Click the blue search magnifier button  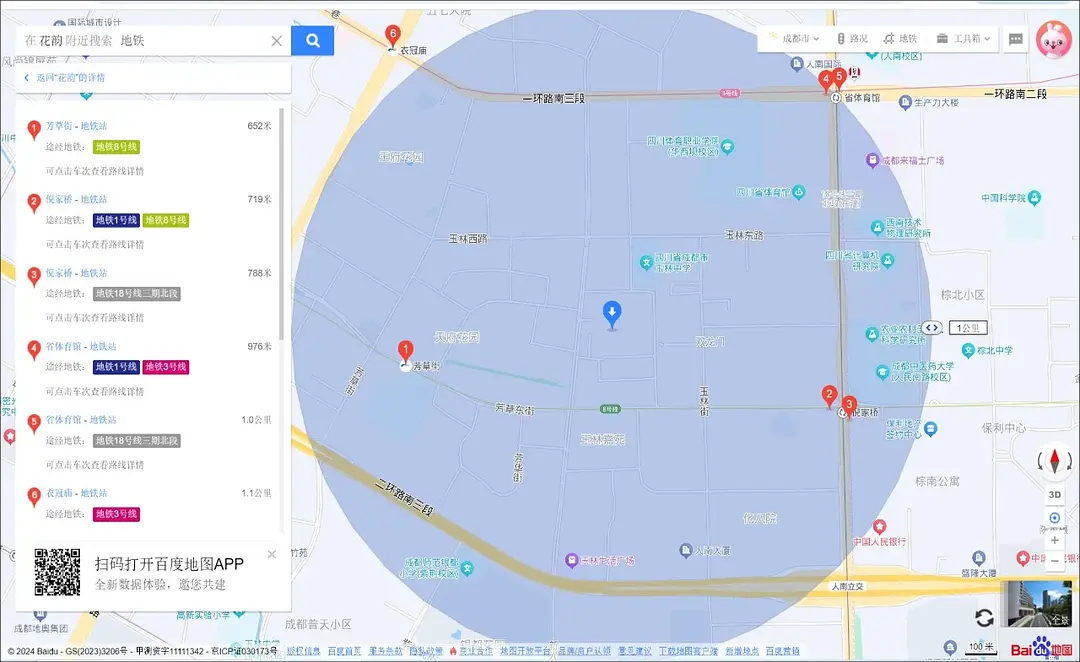point(312,41)
